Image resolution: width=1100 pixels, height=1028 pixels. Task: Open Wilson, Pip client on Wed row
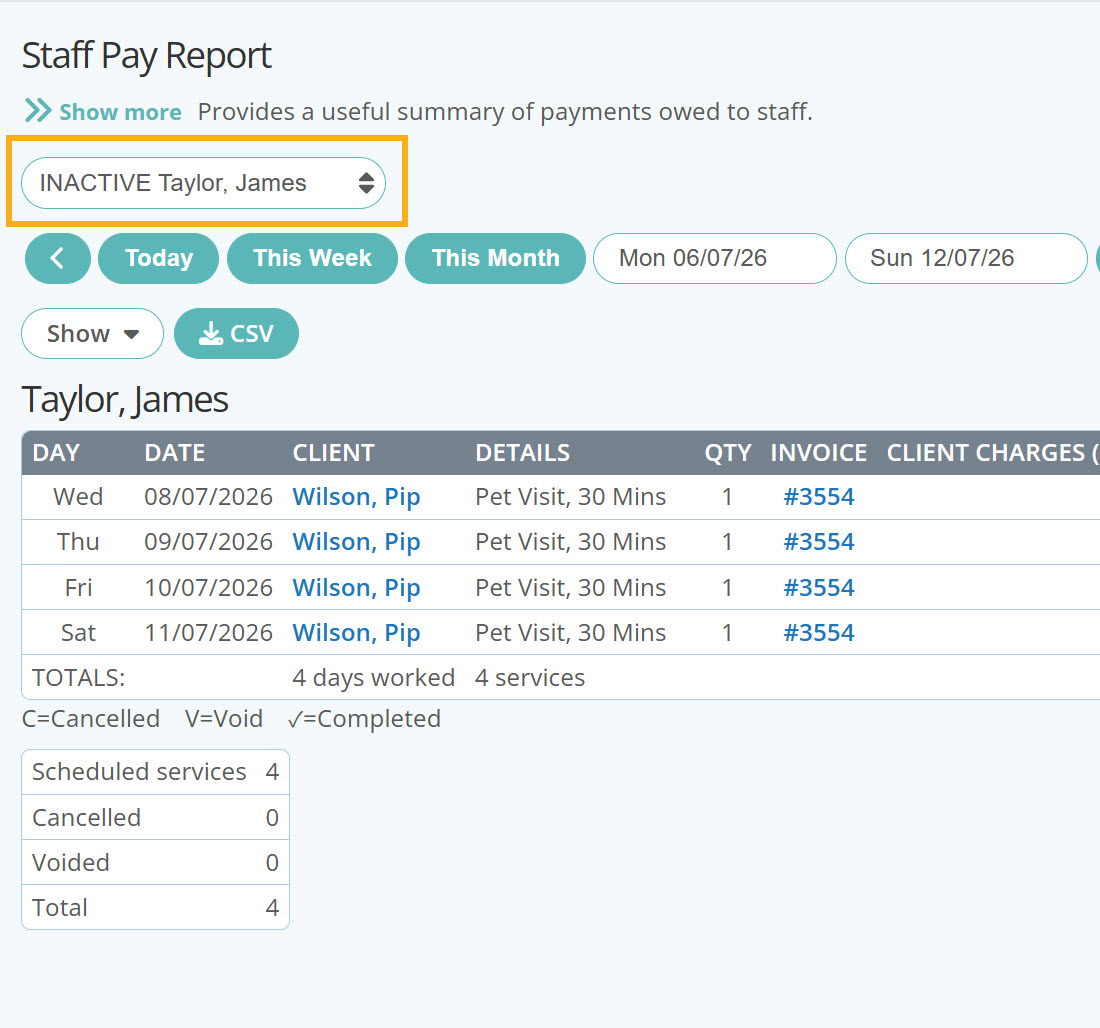click(356, 497)
